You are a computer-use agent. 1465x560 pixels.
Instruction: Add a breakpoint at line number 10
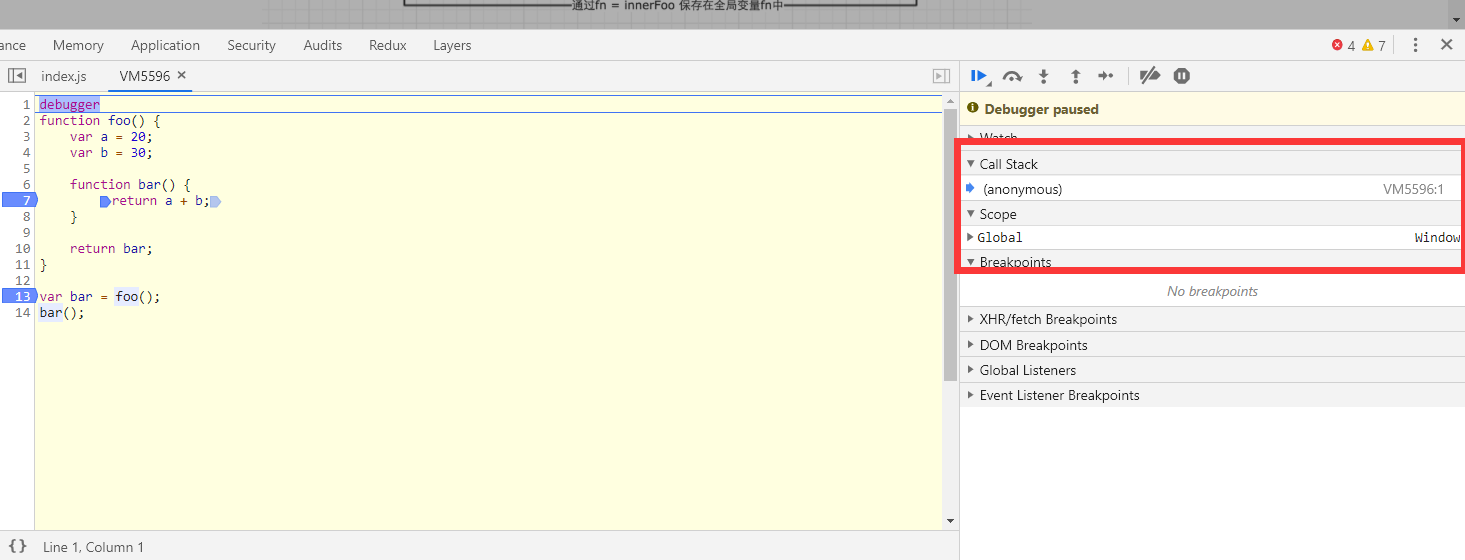23,249
